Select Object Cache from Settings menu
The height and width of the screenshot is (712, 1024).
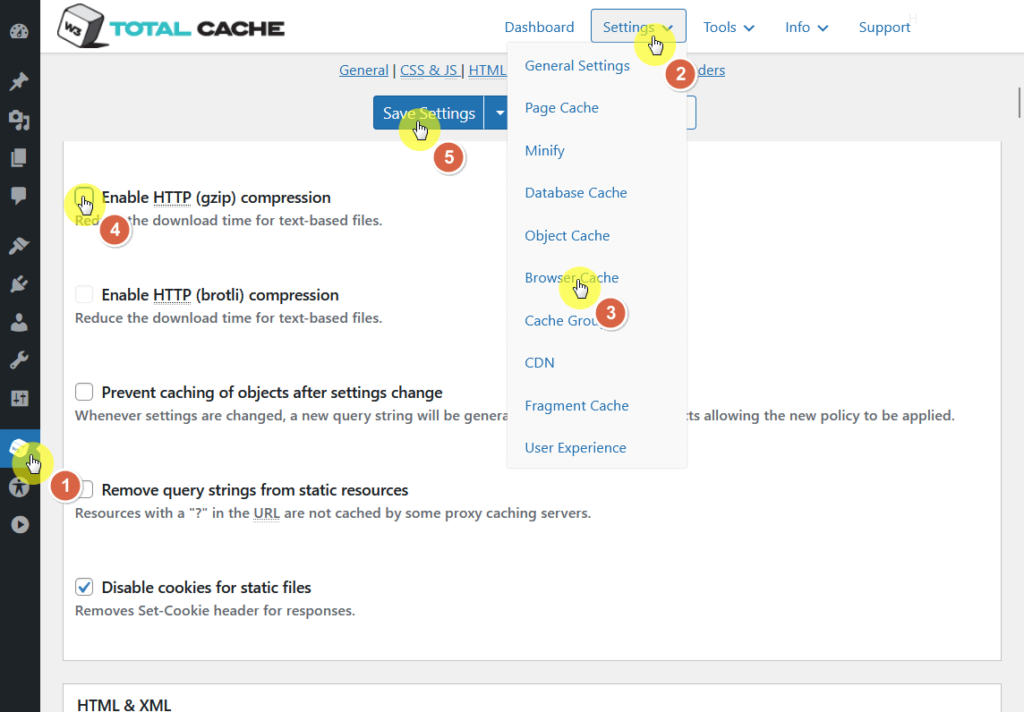click(567, 235)
